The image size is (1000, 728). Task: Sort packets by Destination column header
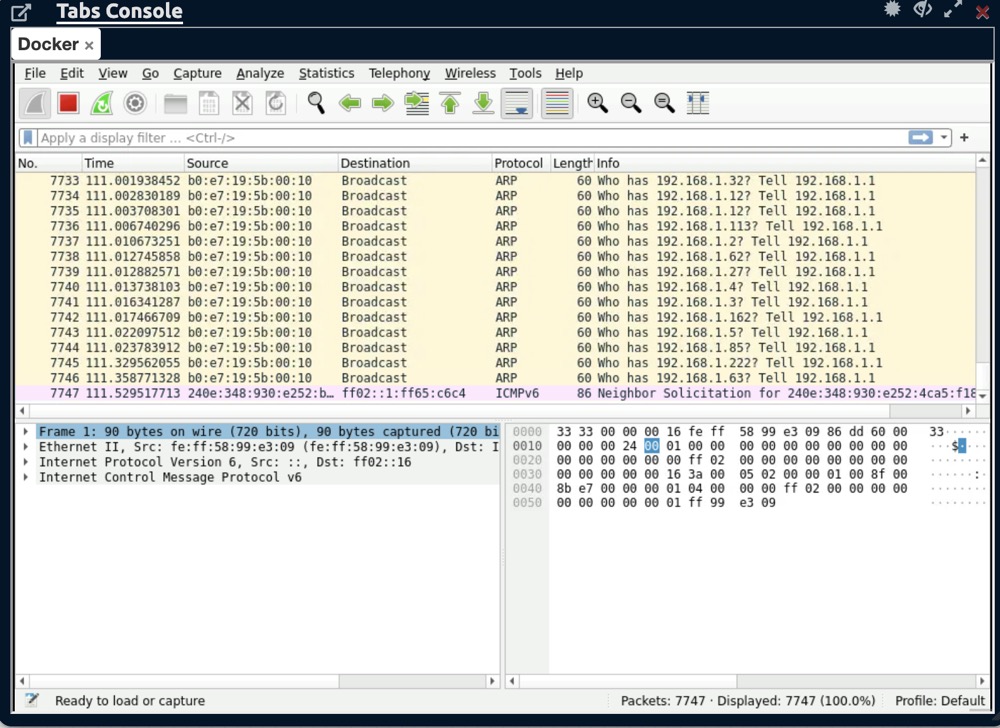pyautogui.click(x=415, y=163)
